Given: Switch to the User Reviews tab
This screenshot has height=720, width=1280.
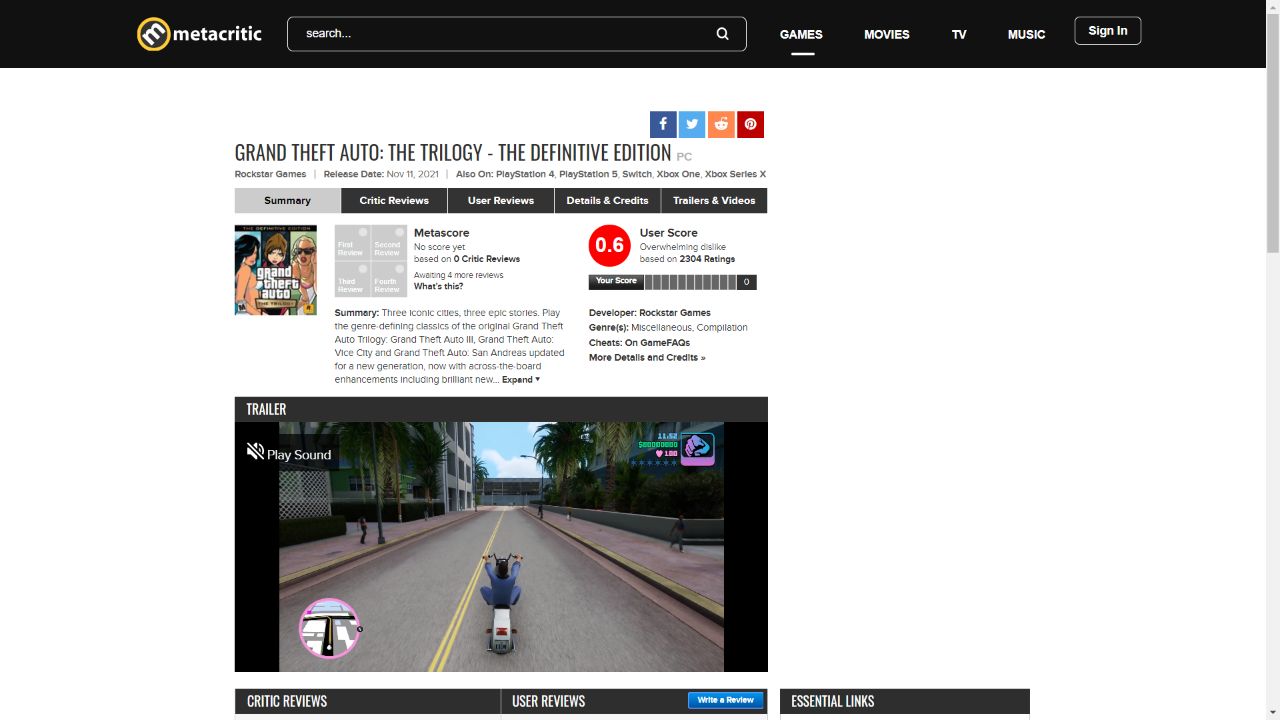Looking at the screenshot, I should pos(501,201).
